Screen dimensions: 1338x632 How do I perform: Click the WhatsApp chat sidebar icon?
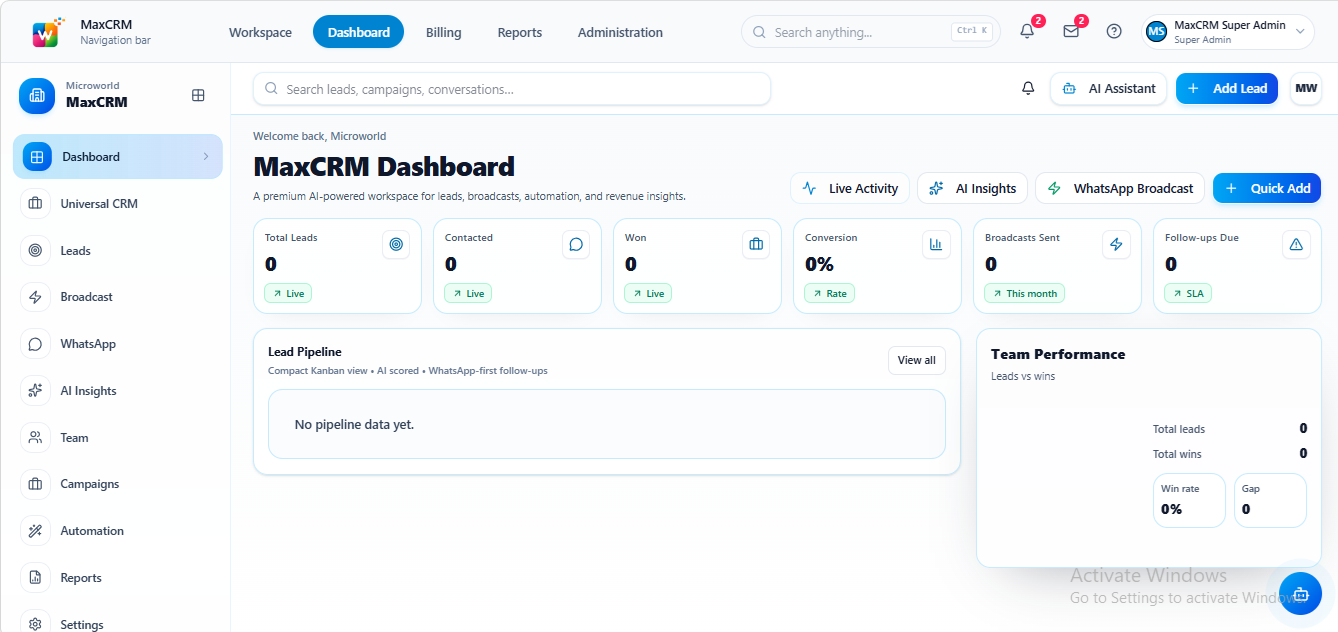35,344
